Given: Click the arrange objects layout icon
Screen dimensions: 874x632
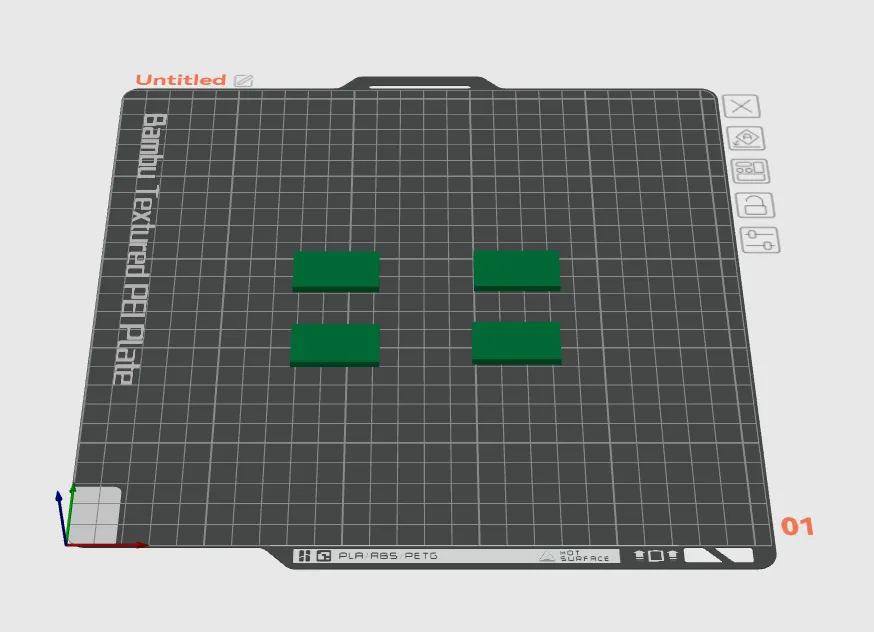Looking at the screenshot, I should (749, 171).
